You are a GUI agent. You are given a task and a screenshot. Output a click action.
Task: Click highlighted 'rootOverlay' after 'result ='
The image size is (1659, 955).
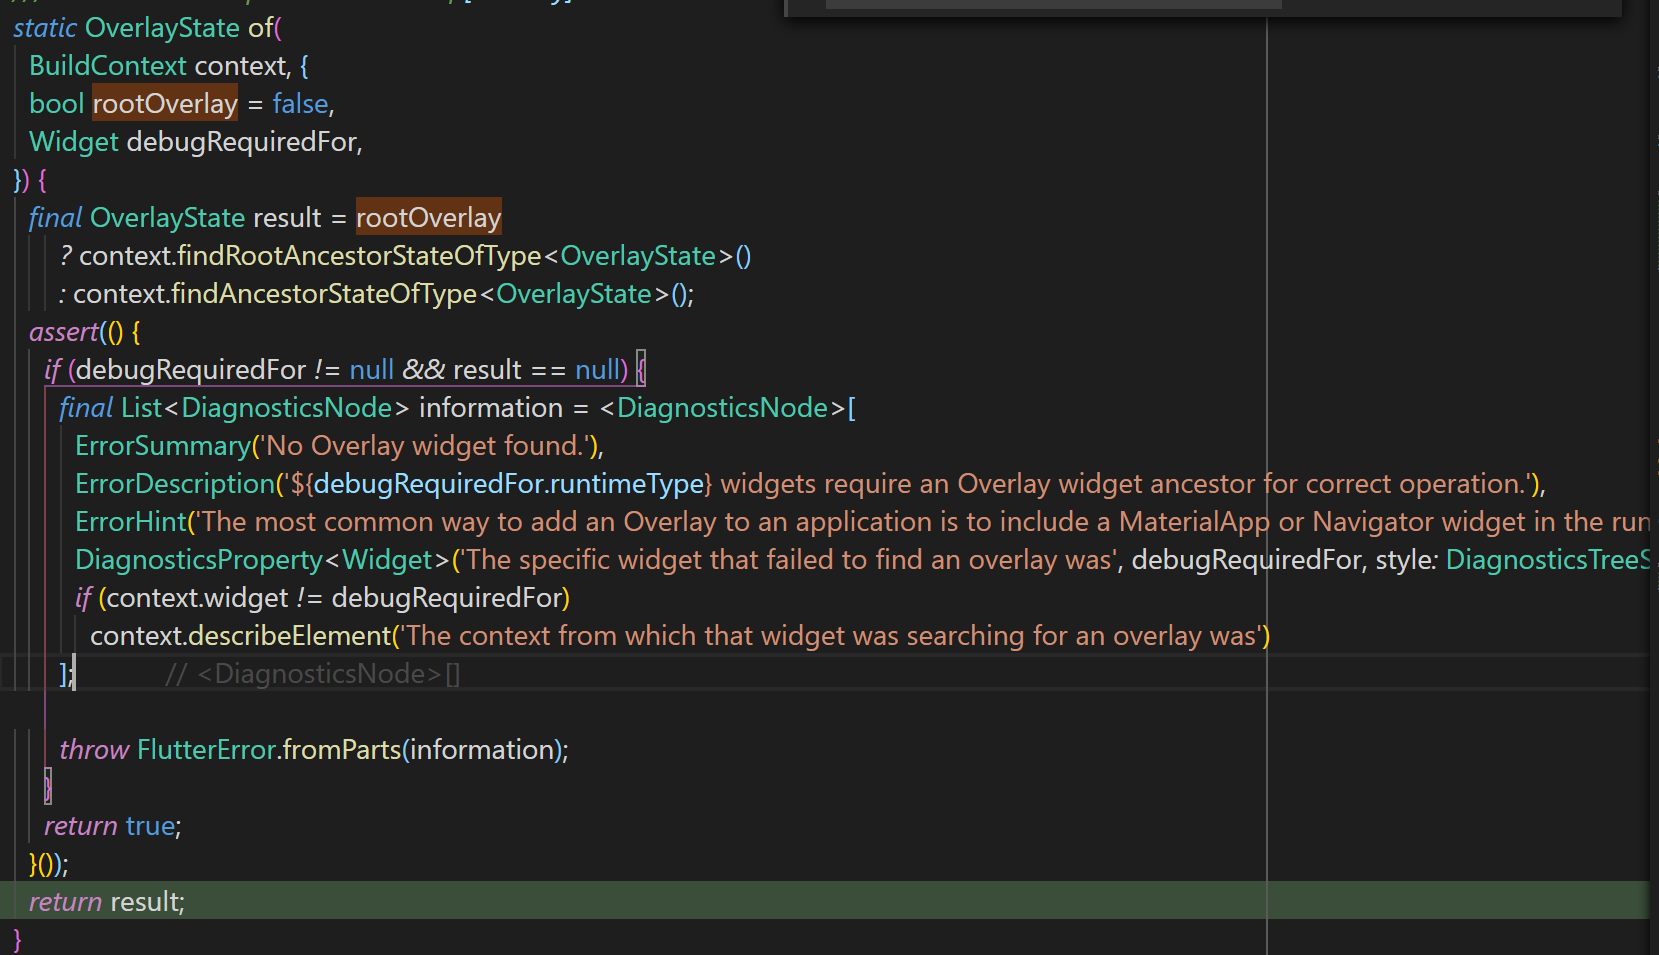pos(429,218)
